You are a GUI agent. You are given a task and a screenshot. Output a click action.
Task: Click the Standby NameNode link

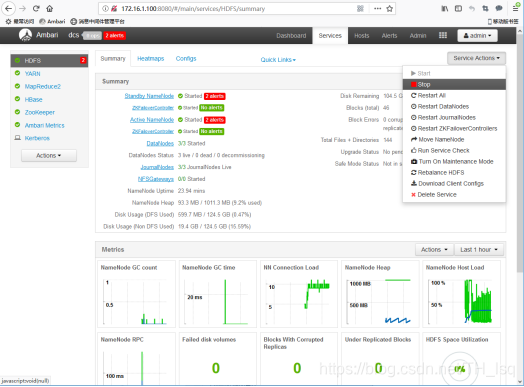[x=149, y=96]
